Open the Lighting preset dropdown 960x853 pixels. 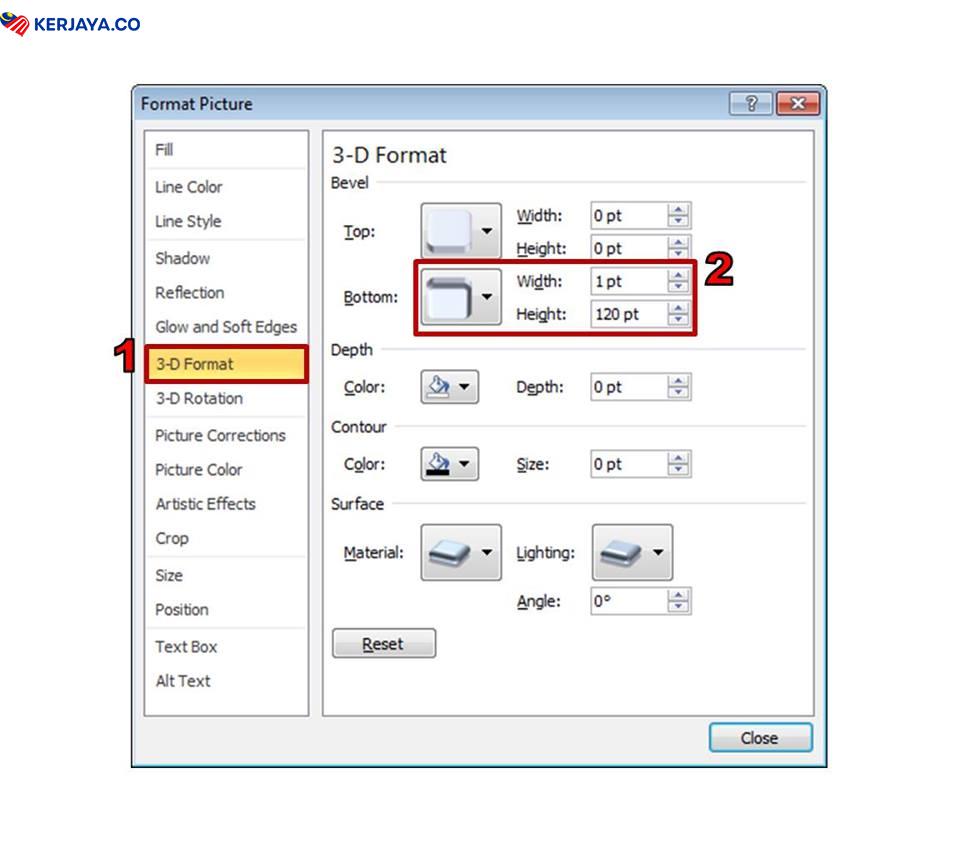tap(632, 552)
